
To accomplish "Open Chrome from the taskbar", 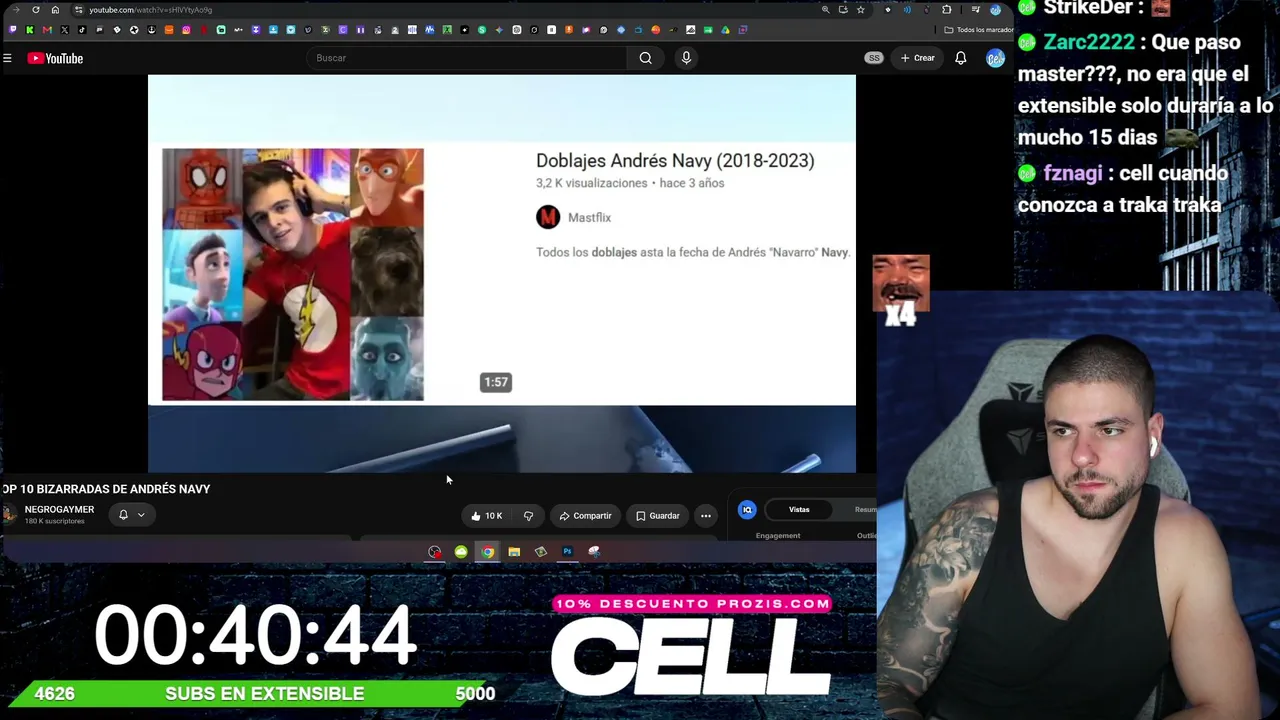I will point(487,552).
